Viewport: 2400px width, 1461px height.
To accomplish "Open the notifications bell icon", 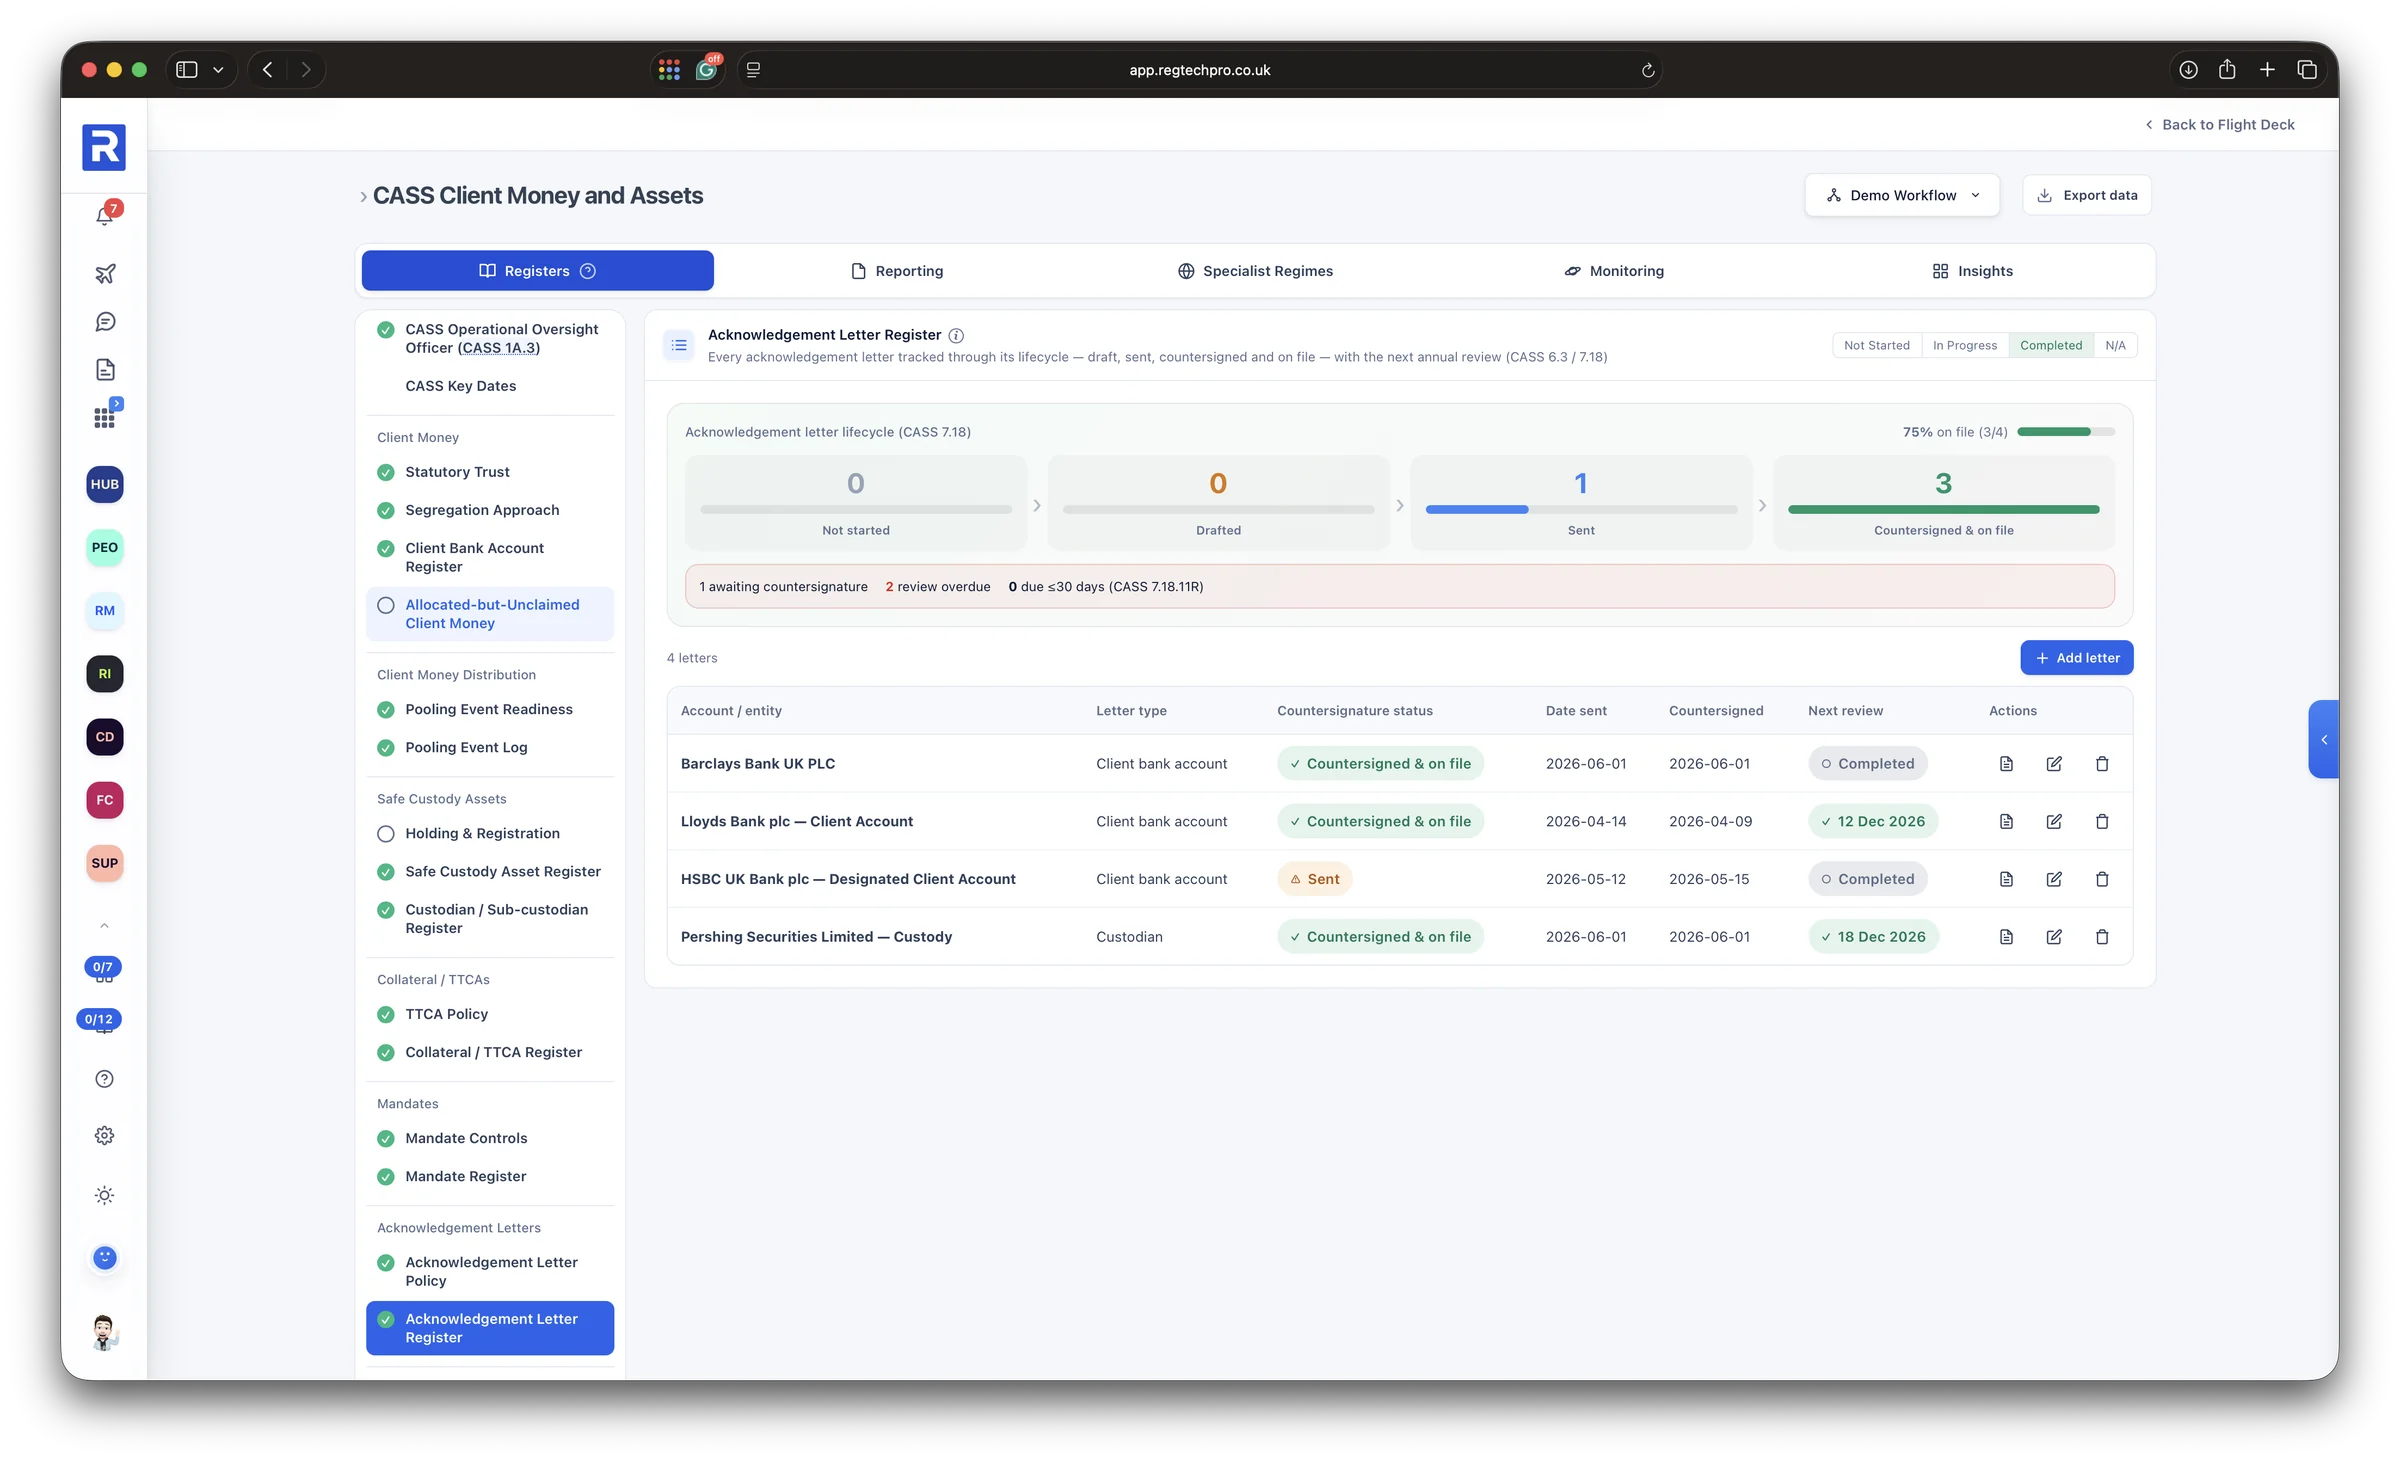I will tap(105, 215).
